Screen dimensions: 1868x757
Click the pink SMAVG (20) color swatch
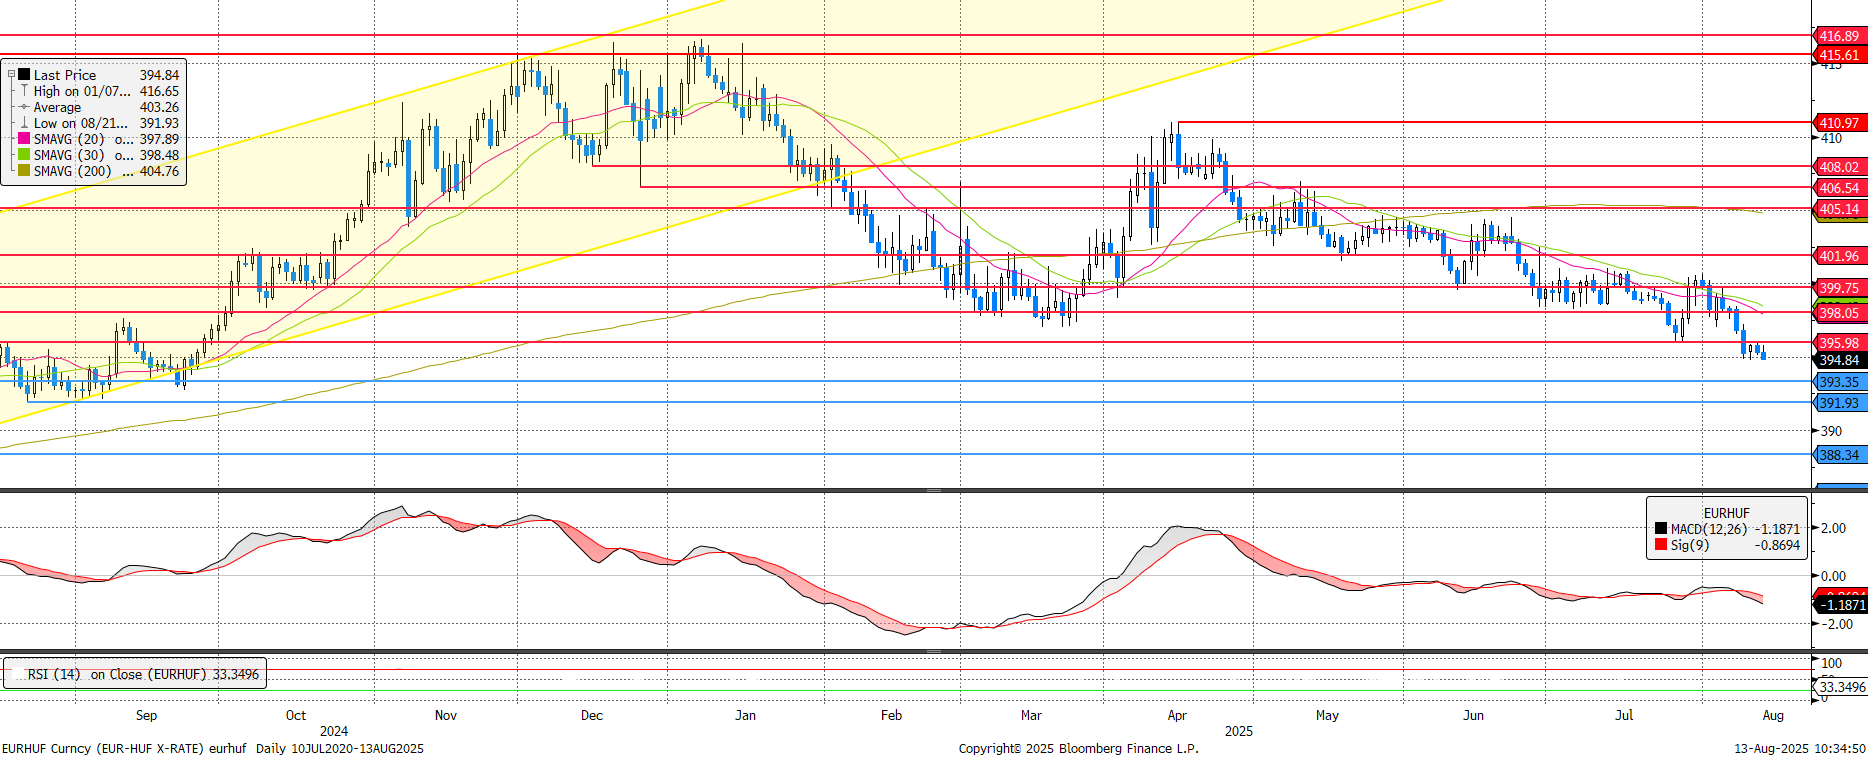[x=24, y=139]
